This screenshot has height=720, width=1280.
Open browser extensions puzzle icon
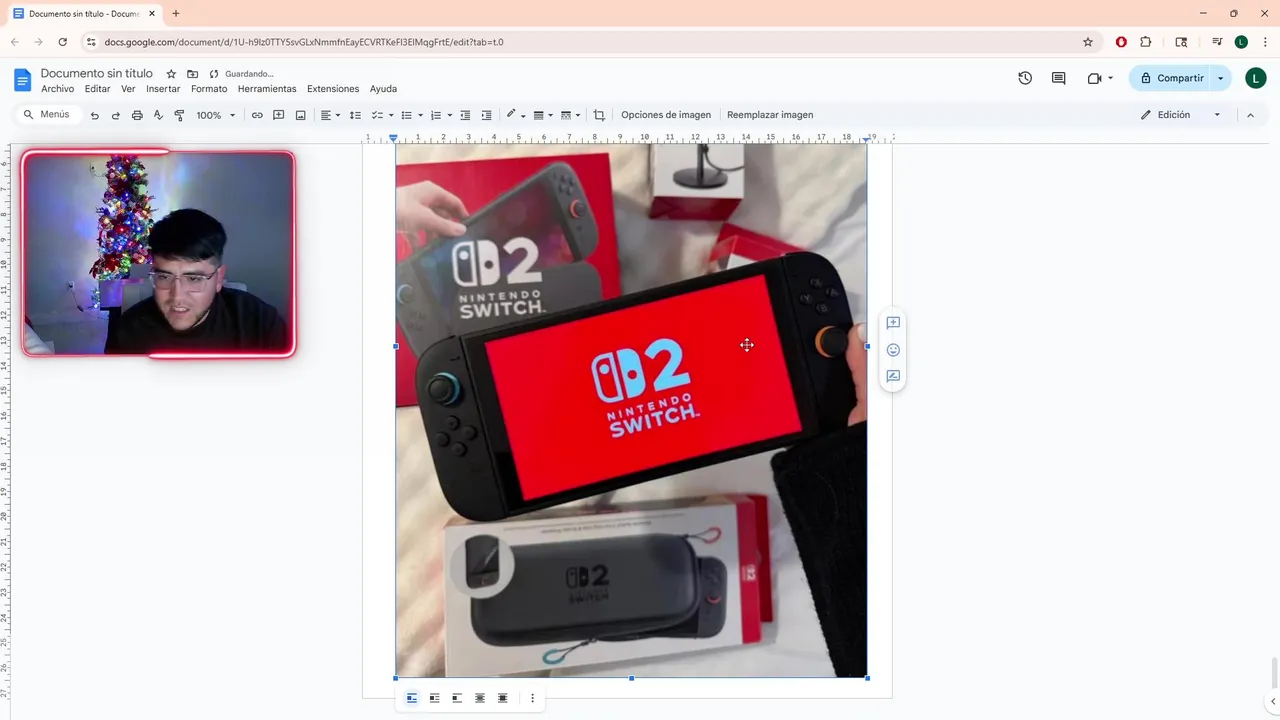[1146, 42]
